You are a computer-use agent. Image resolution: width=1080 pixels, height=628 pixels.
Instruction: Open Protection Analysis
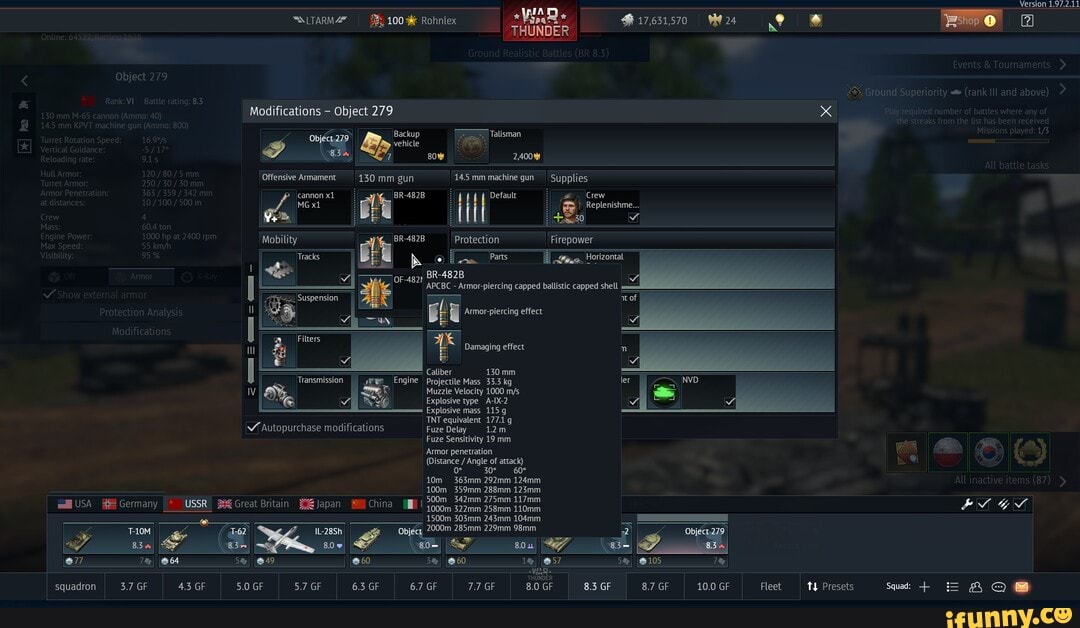click(142, 312)
